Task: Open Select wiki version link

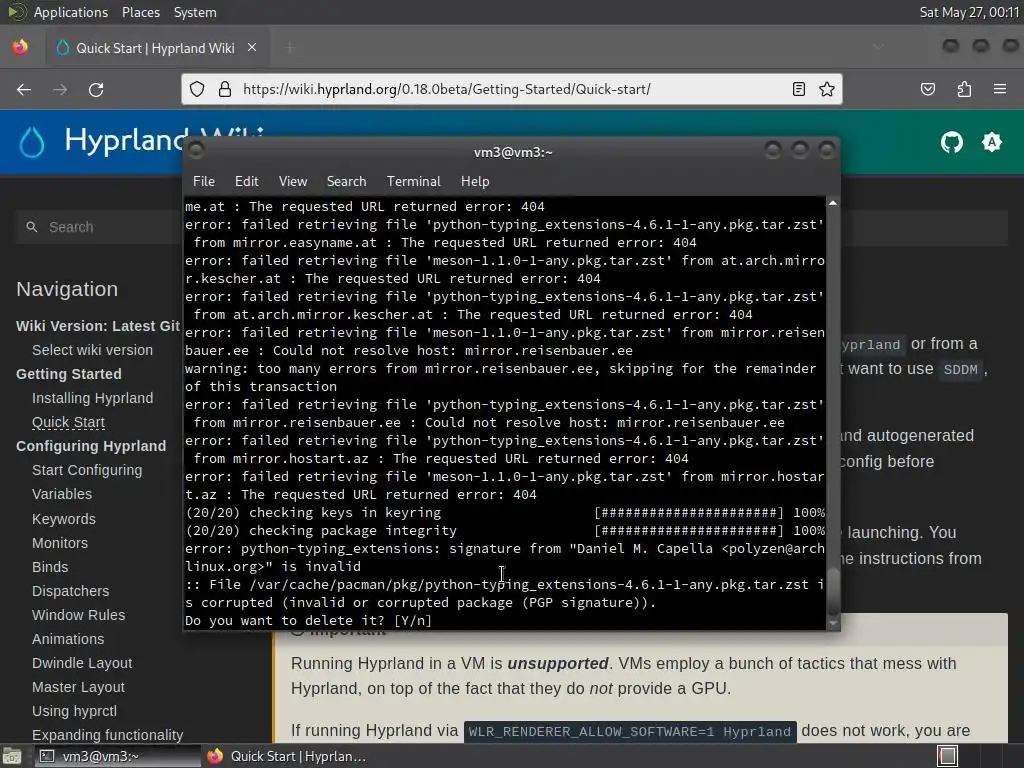Action: [x=93, y=350]
